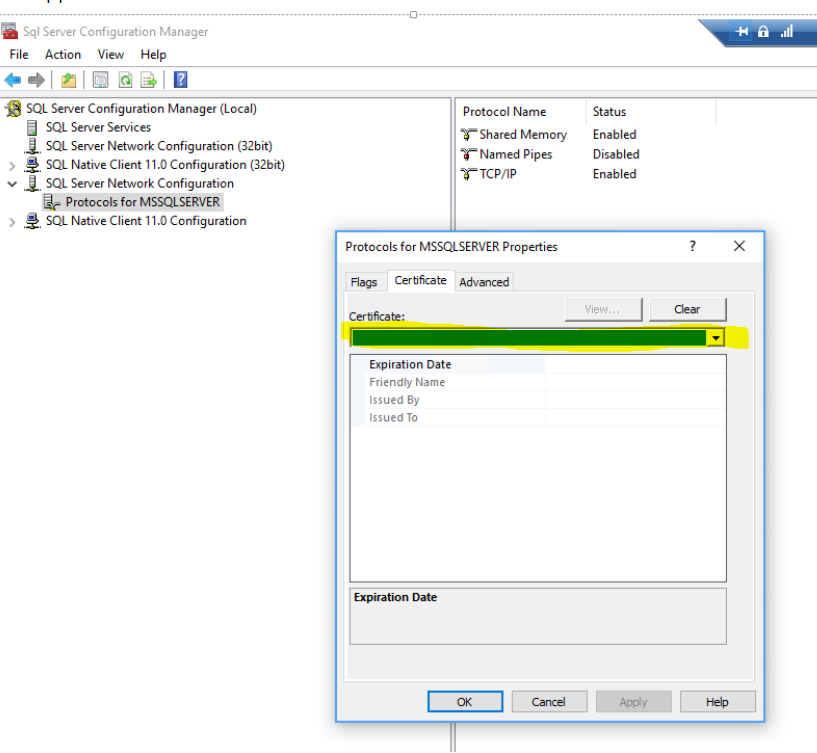Click the Certificate combo box field
This screenshot has width=817, height=753.
537,338
